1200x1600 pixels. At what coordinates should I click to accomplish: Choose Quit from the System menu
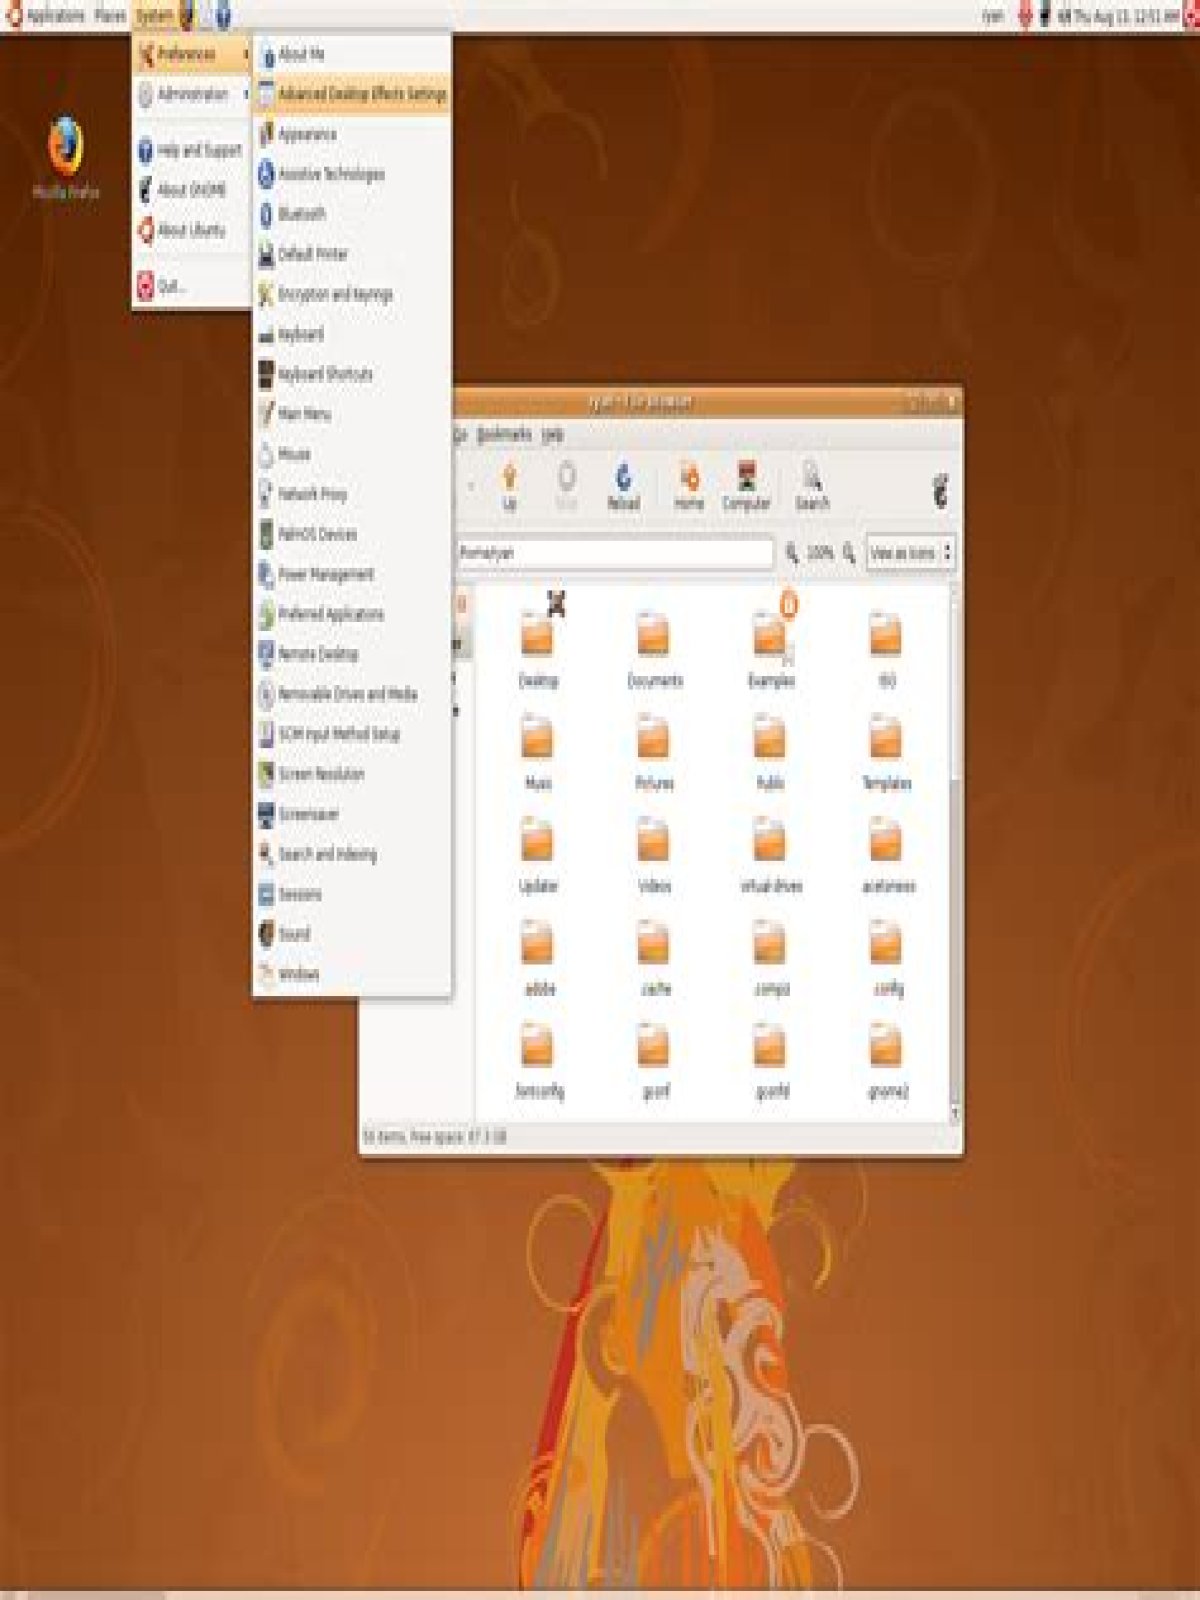click(x=191, y=286)
